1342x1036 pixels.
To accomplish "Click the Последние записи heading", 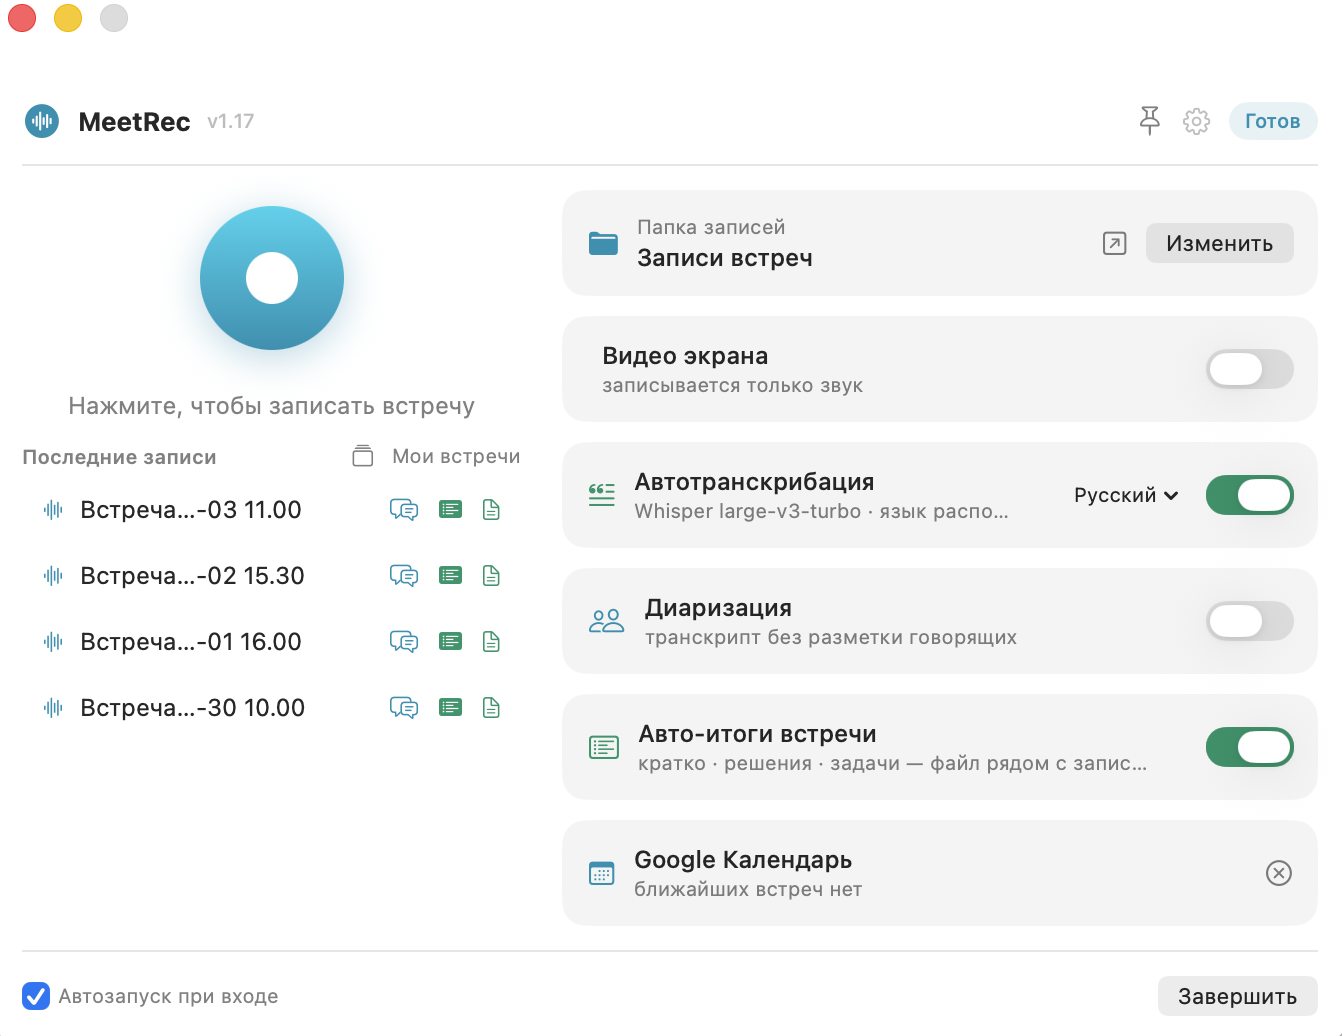I will coord(119,457).
